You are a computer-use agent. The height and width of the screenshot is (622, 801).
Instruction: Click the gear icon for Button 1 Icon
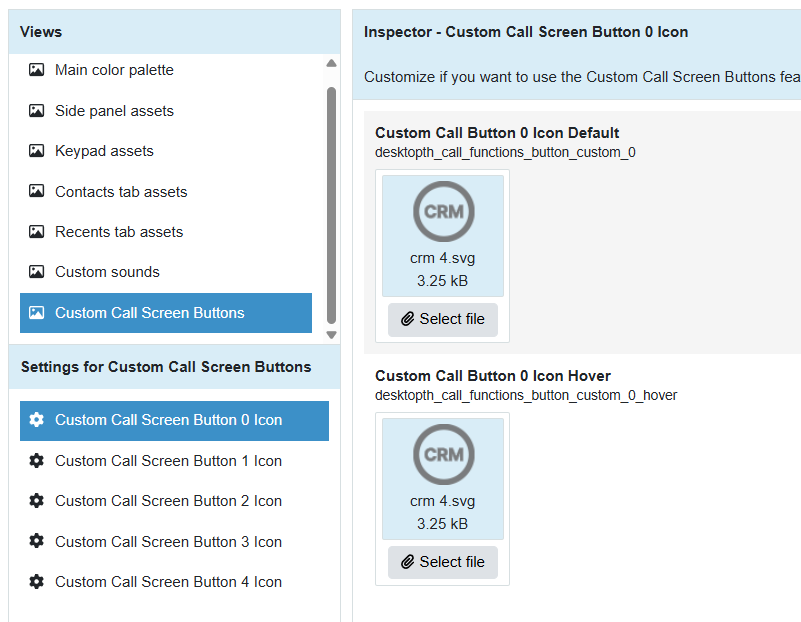point(36,461)
